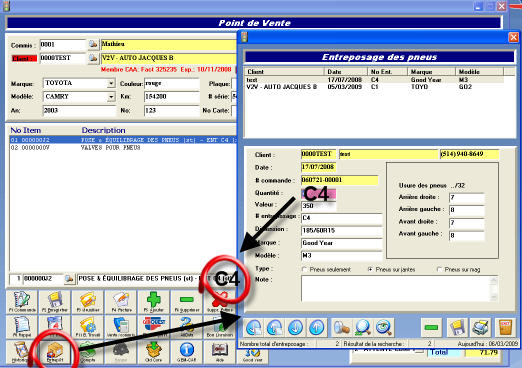Click the An field showing 2003

point(79,110)
